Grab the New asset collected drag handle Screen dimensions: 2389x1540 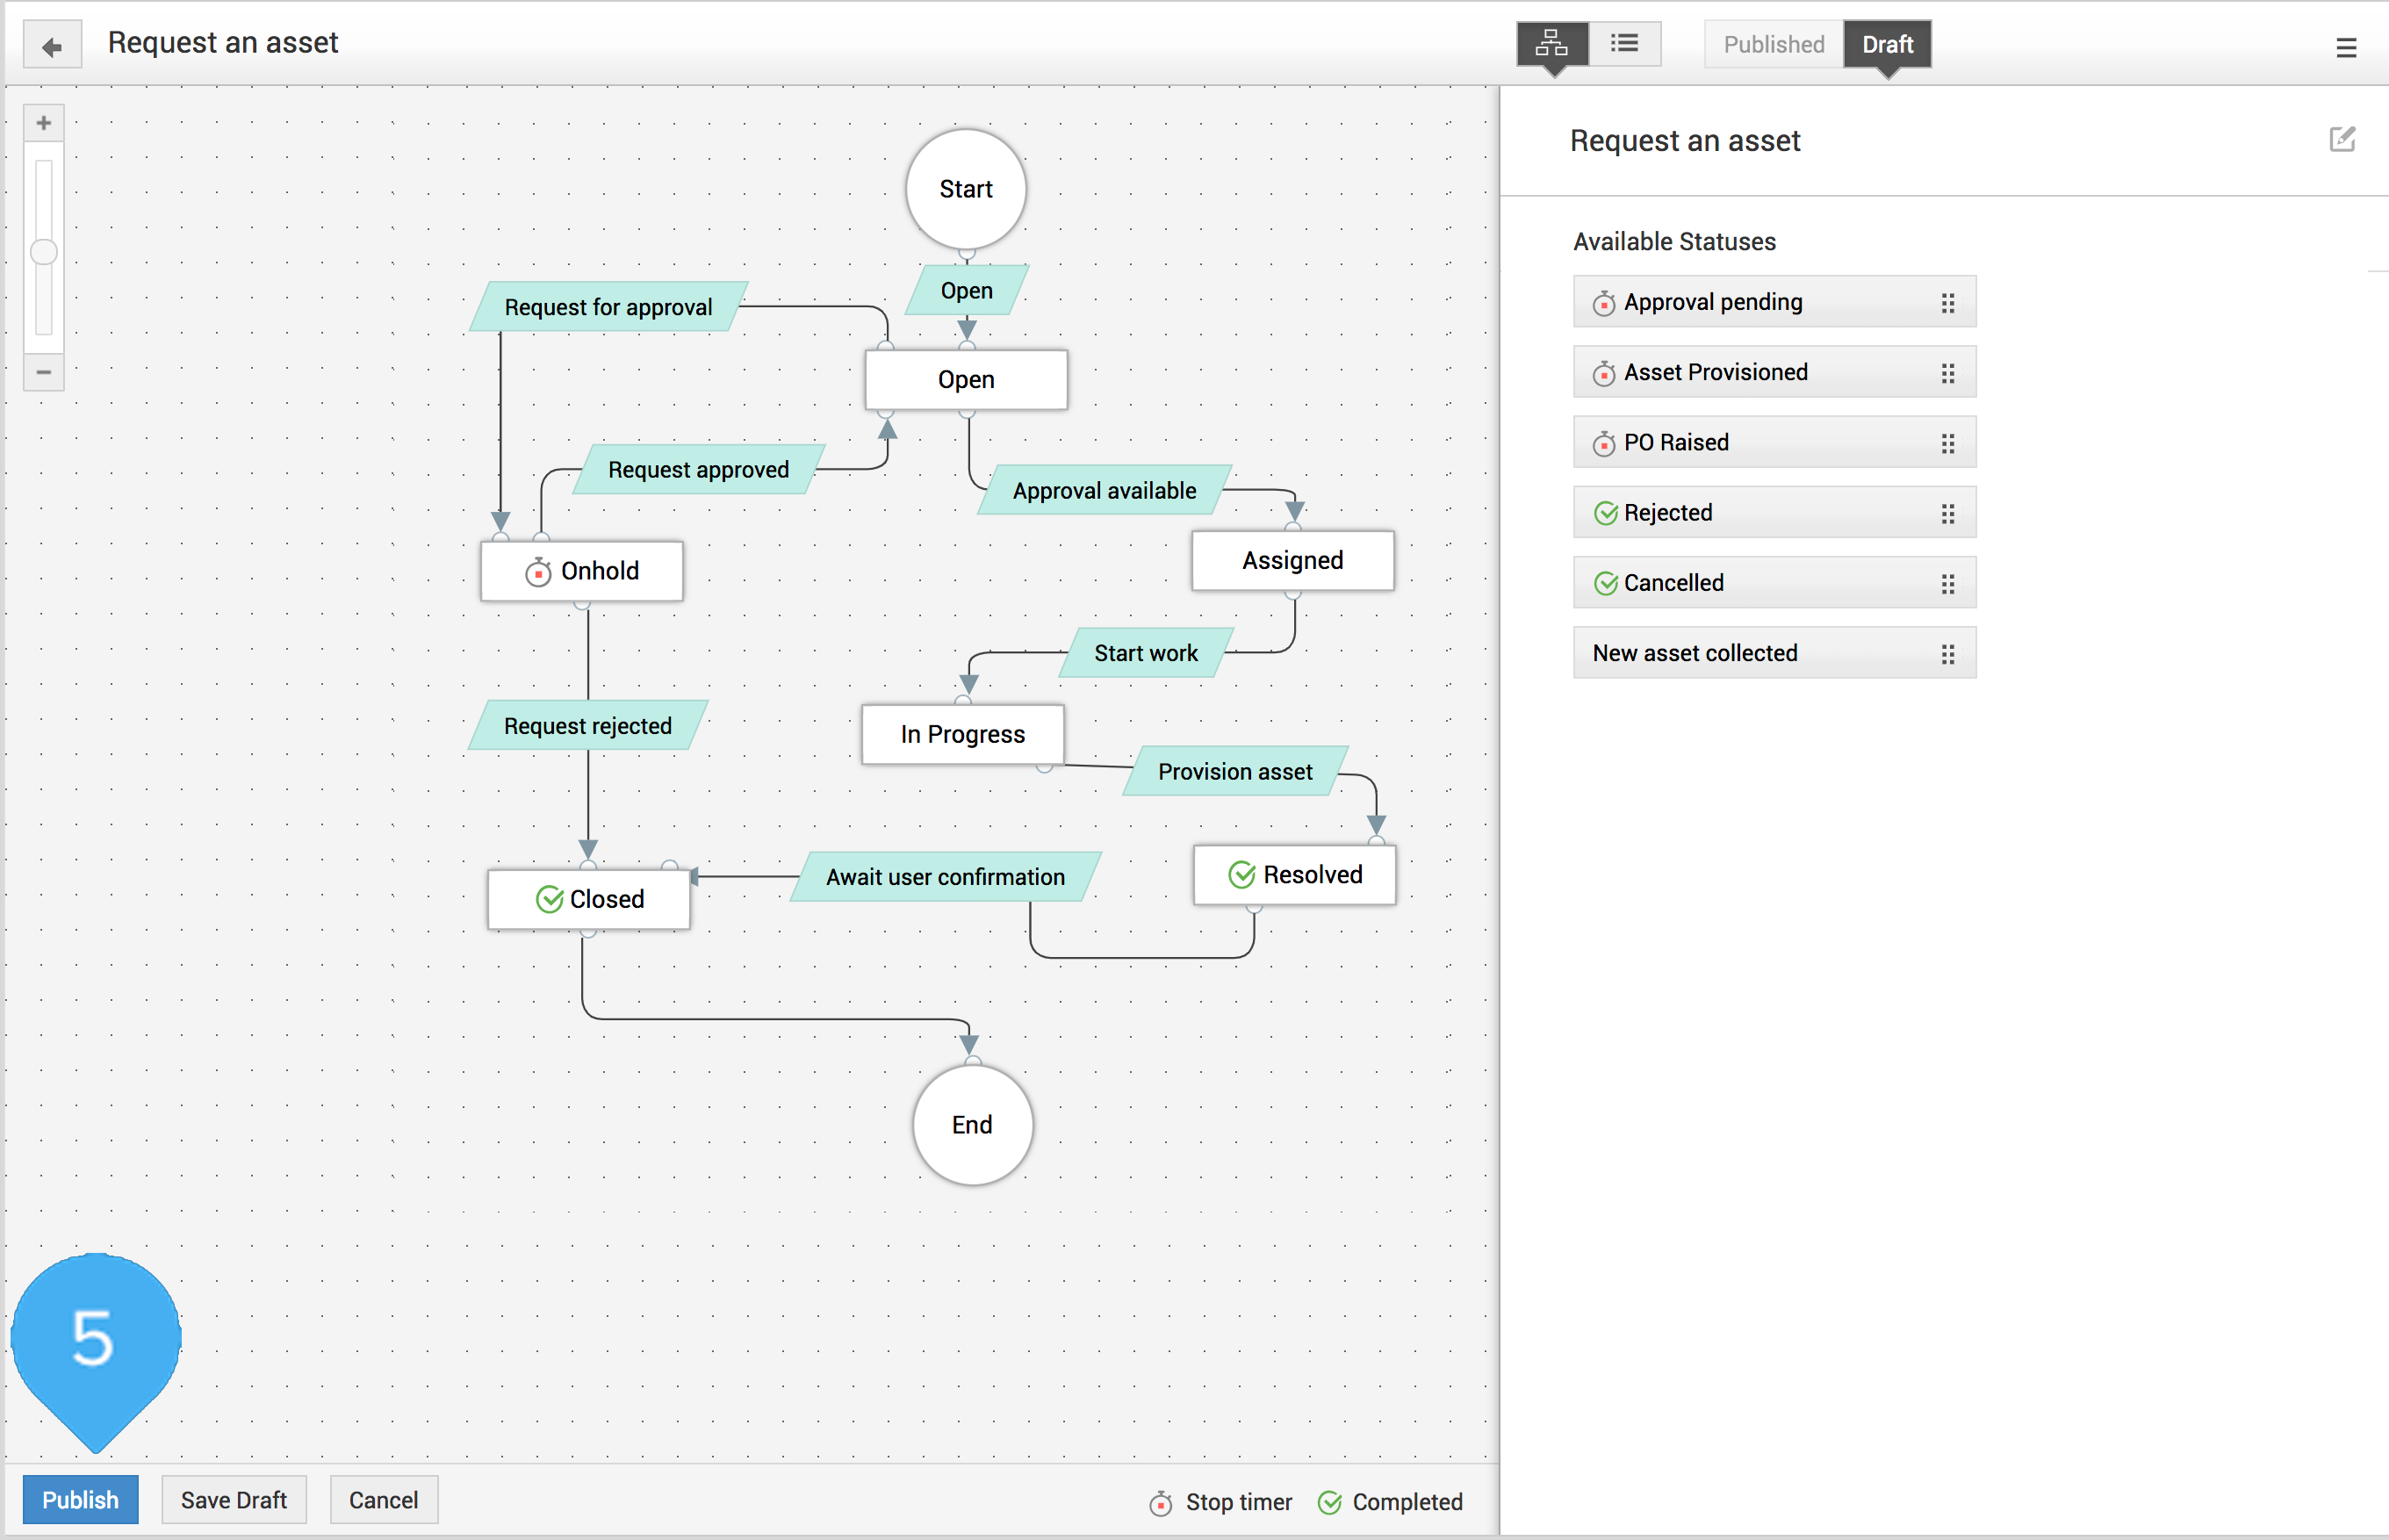pos(1947,654)
